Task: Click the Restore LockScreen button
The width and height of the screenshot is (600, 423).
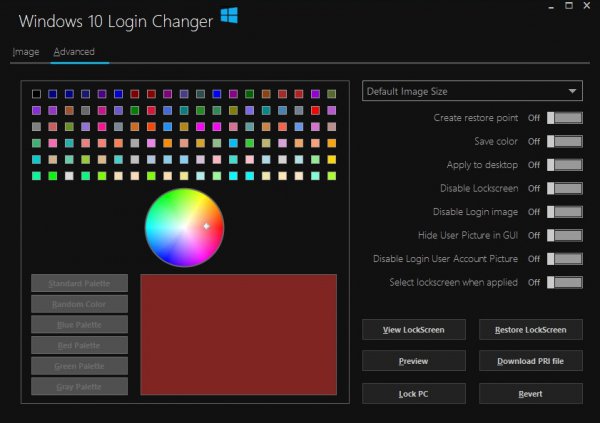Action: [531, 330]
